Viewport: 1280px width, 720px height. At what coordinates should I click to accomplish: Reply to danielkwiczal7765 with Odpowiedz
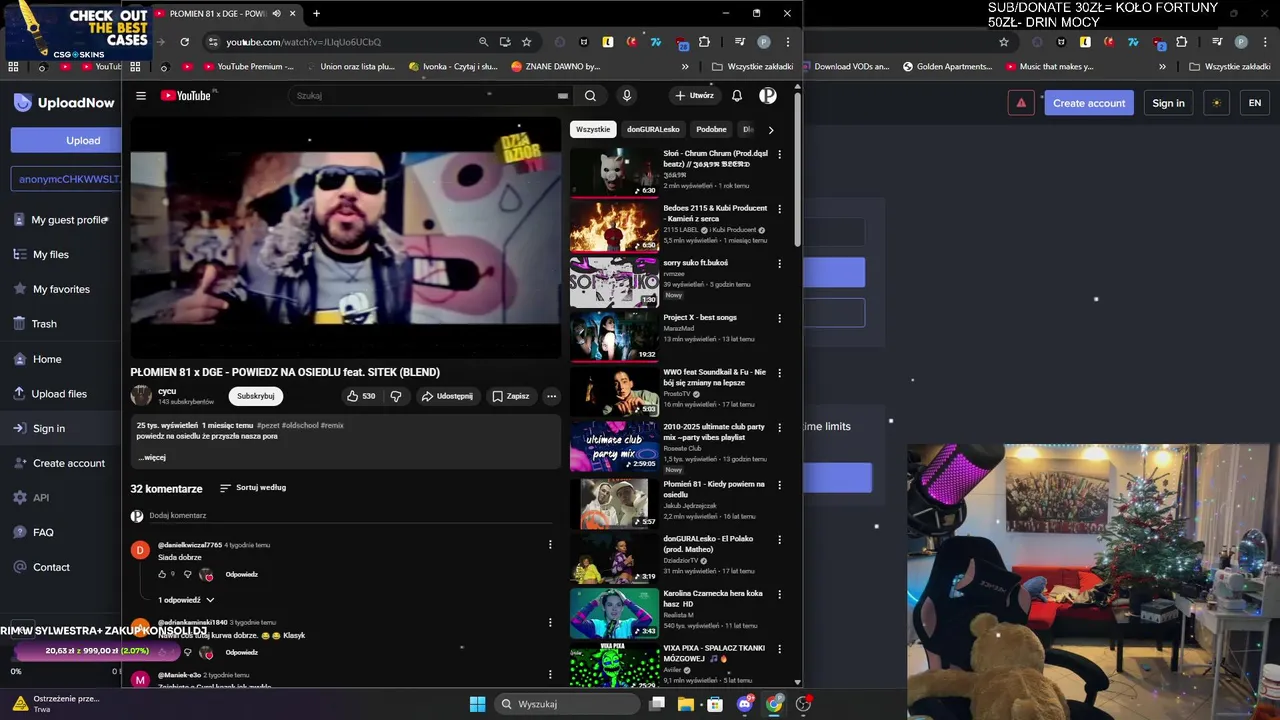pyautogui.click(x=242, y=575)
